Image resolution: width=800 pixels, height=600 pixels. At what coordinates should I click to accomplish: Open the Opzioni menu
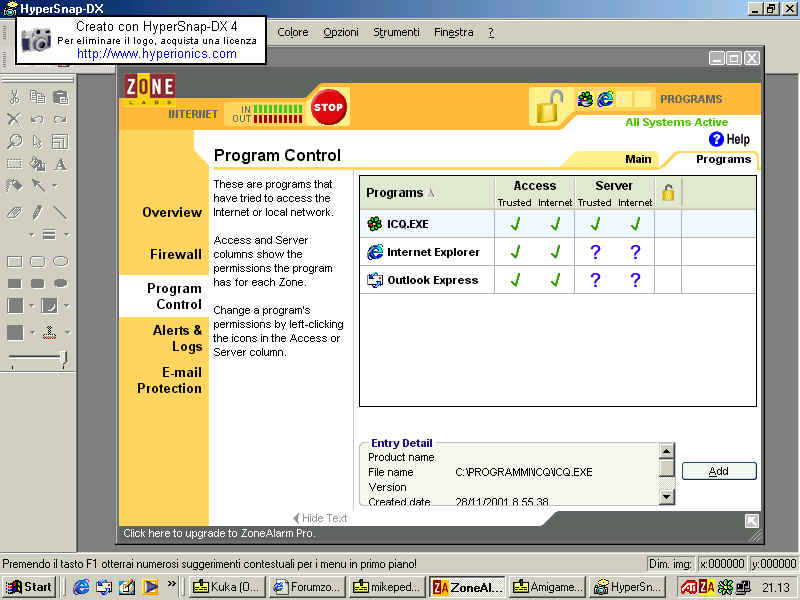(x=341, y=32)
